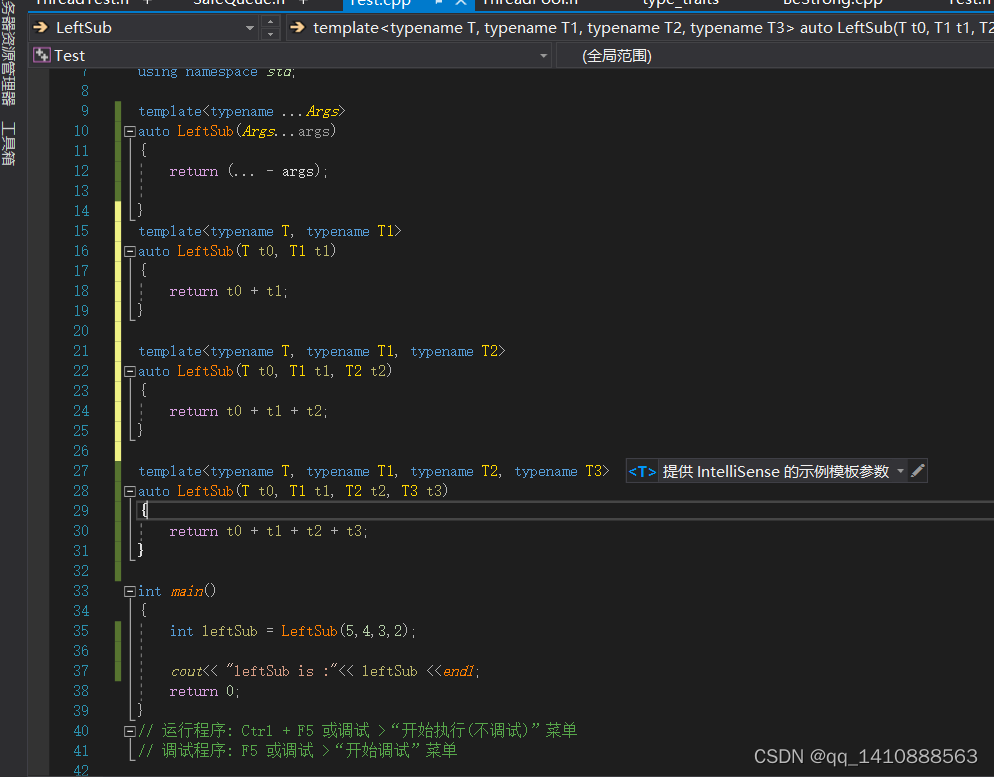Click "return t0 + t1 + t2 + t3;" on line 30

click(268, 531)
